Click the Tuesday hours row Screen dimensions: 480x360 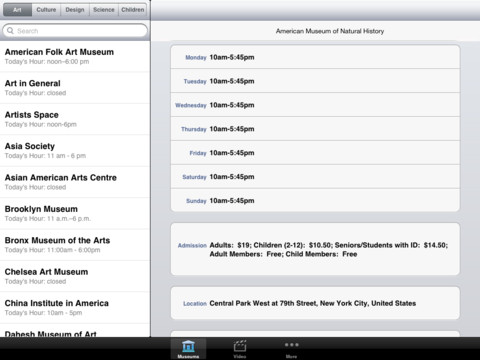point(315,81)
